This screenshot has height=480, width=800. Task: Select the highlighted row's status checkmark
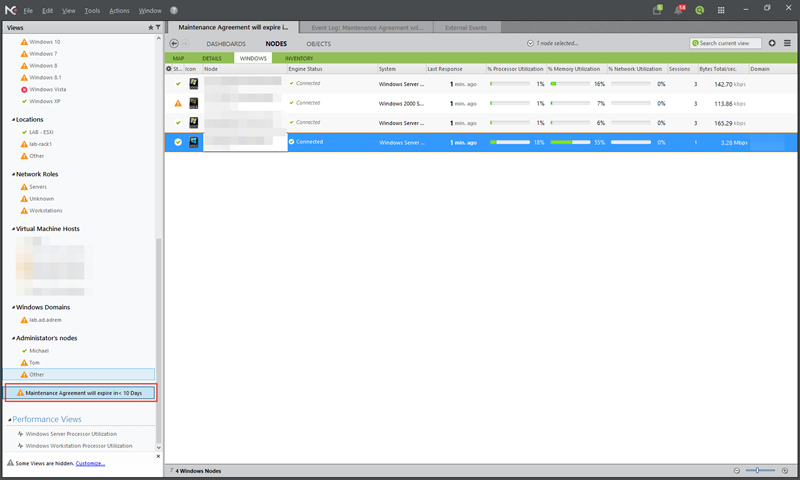pyautogui.click(x=178, y=142)
